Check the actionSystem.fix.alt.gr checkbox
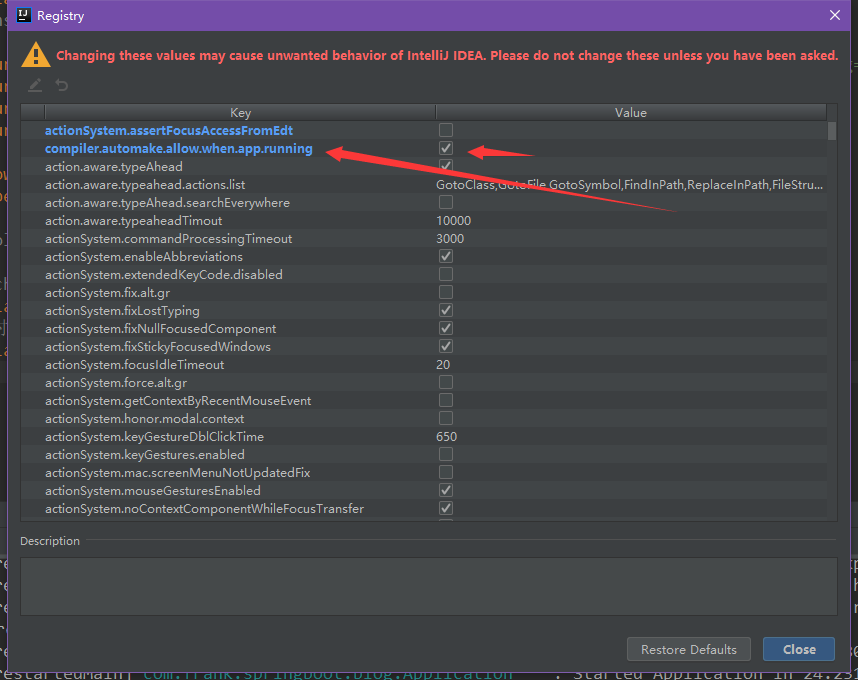Viewport: 858px width, 680px height. tap(446, 293)
